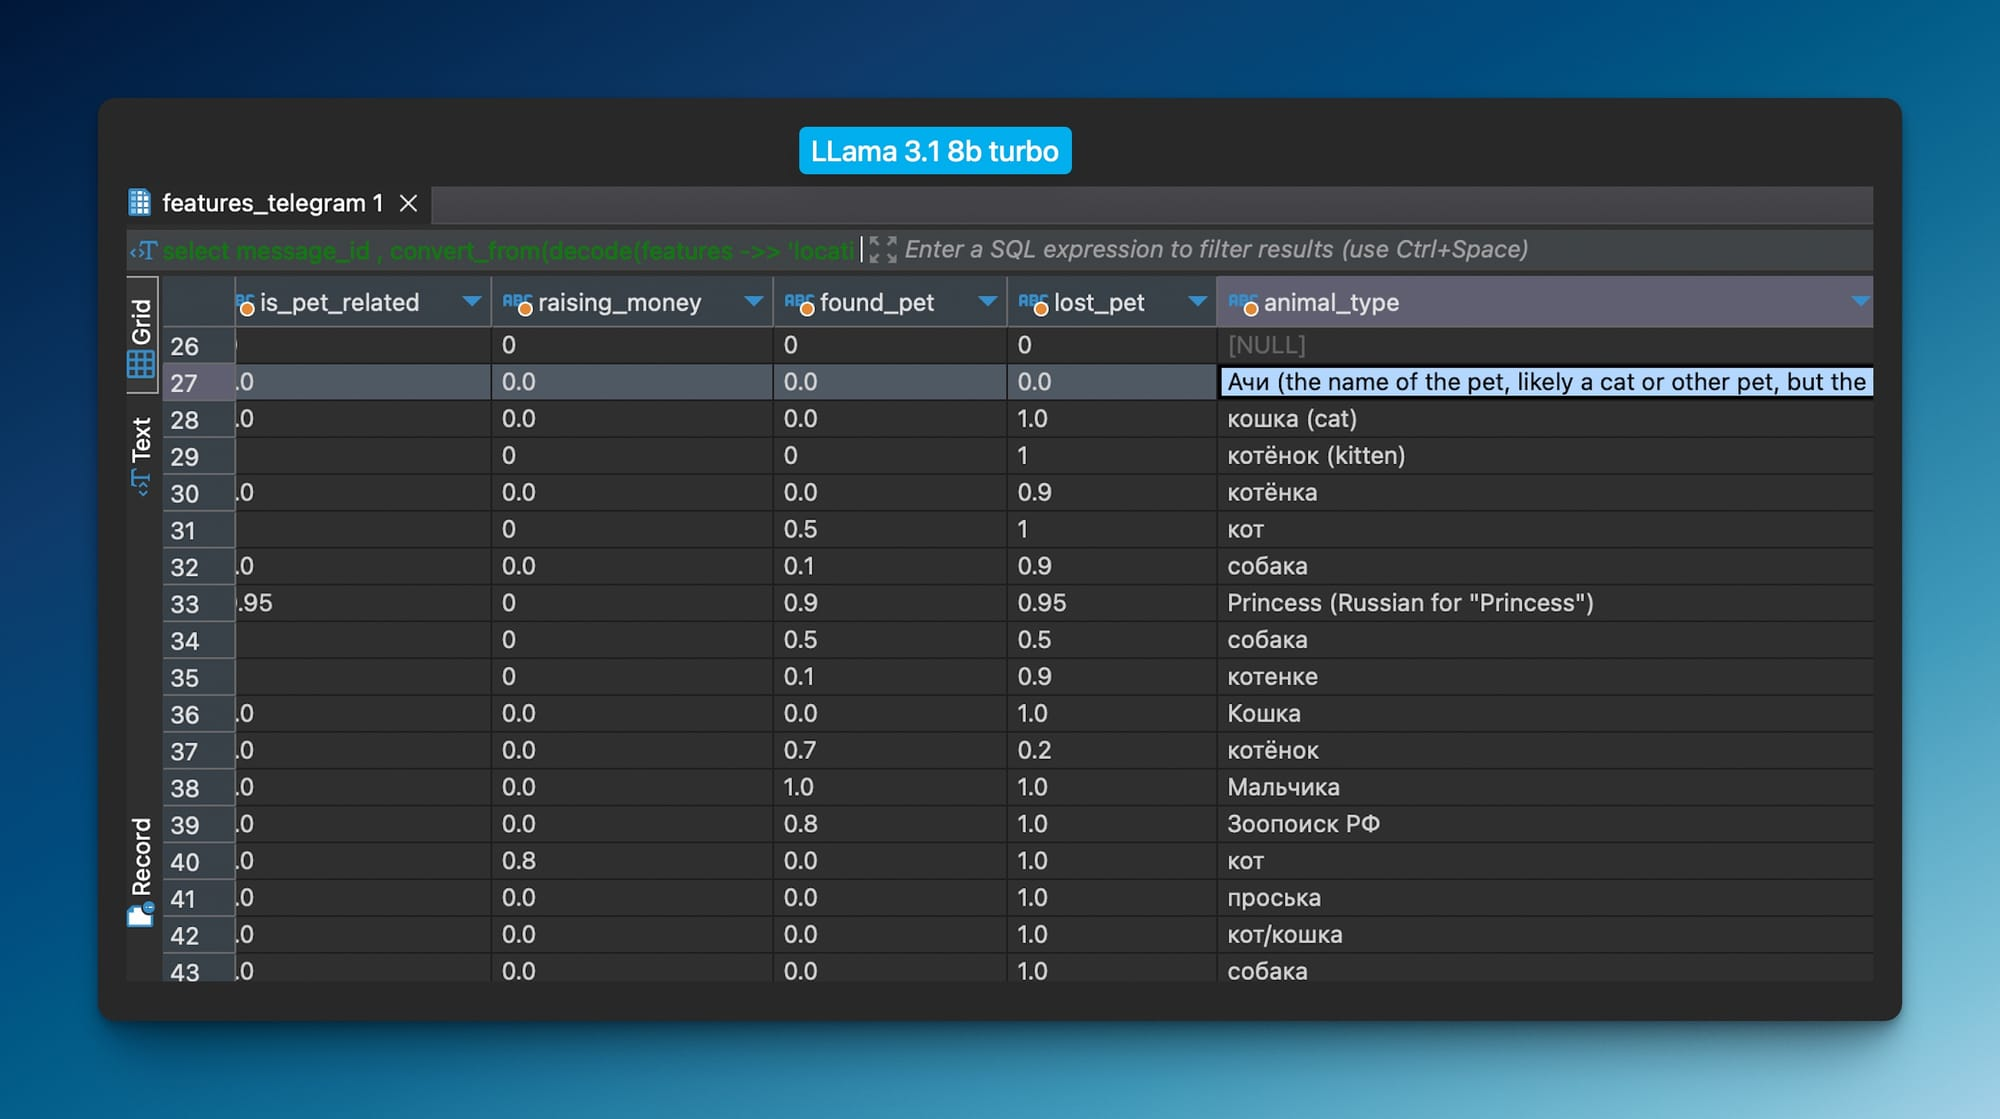This screenshot has height=1119, width=2000.
Task: Open the raising_money column filter dropdown
Action: tap(753, 302)
